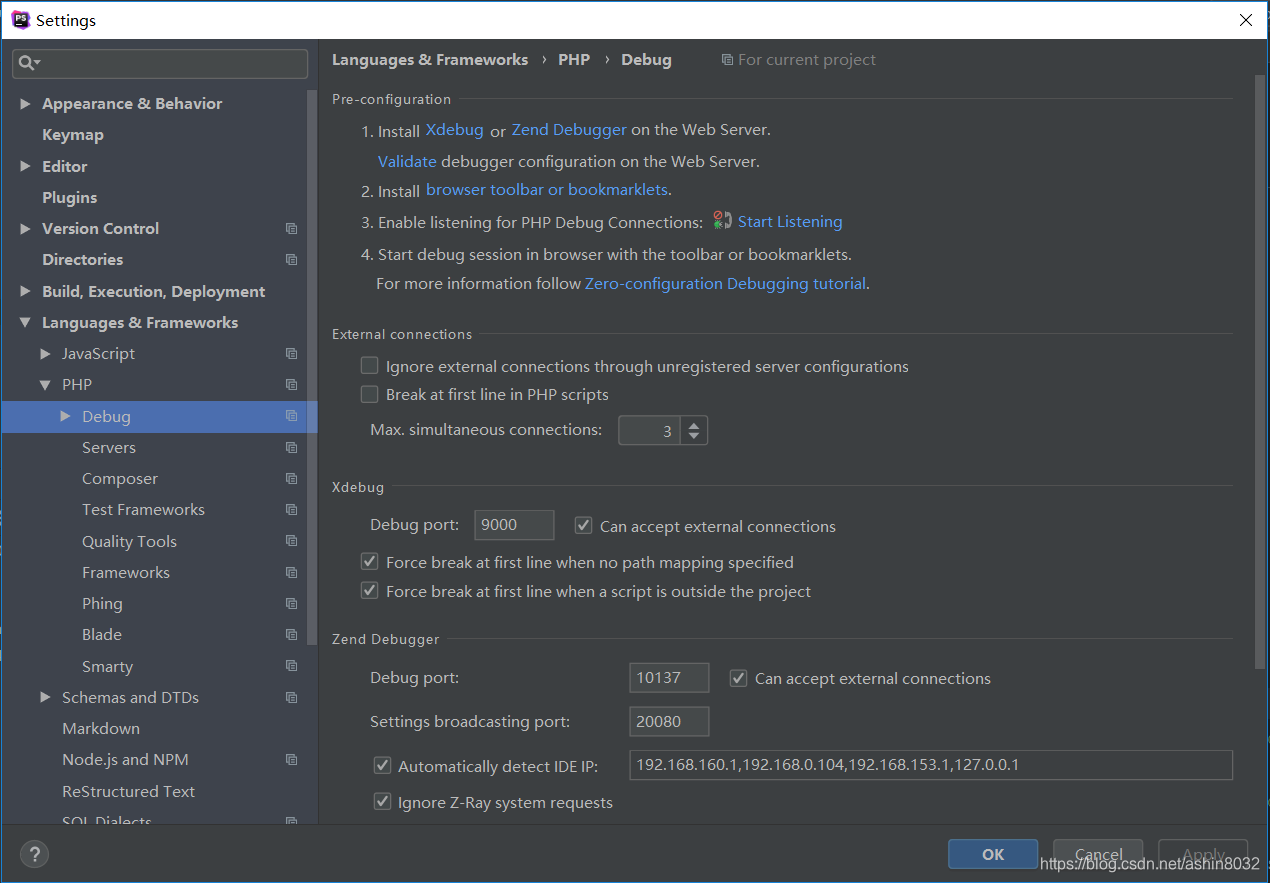Viewport: 1270px width, 883px height.
Task: Open browser toolbar or bookmarklets link
Action: click(x=547, y=190)
